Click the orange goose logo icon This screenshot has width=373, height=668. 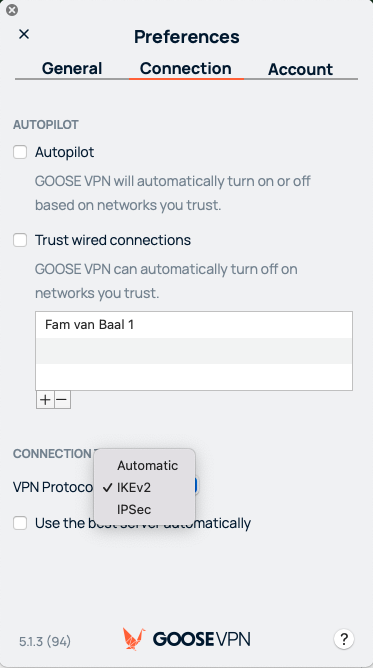click(134, 638)
